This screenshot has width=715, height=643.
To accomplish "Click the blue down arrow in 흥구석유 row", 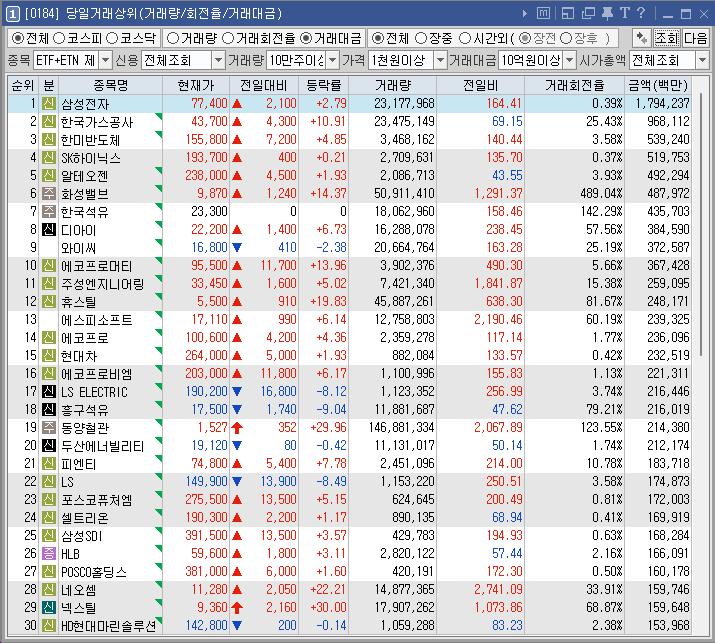I will click(x=237, y=410).
